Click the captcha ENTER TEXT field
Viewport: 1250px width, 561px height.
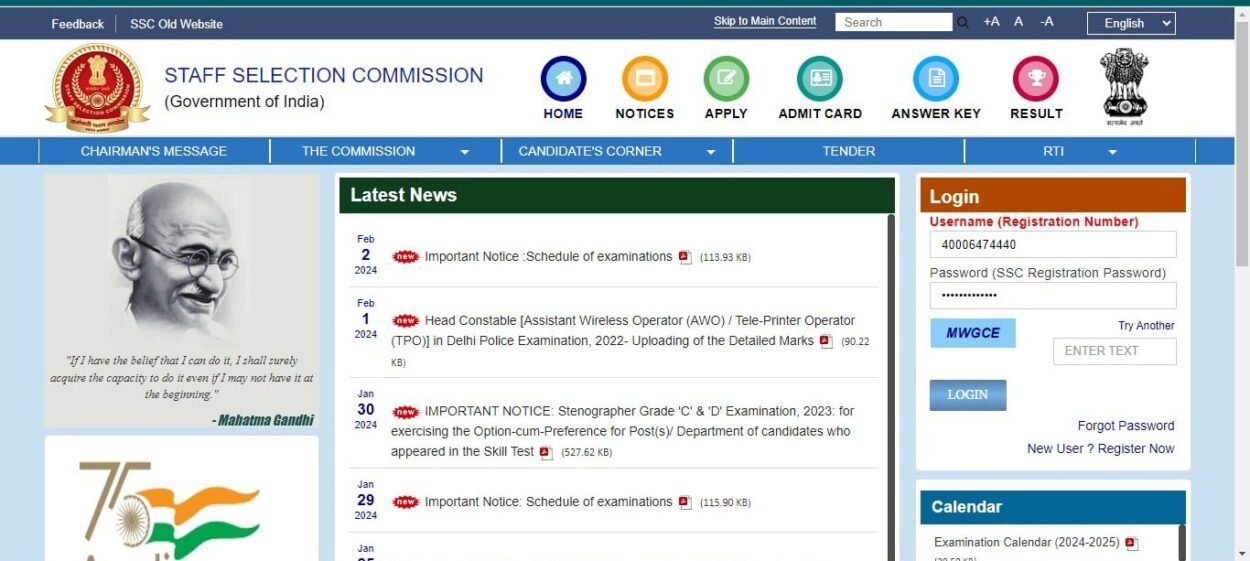[x=1115, y=351]
